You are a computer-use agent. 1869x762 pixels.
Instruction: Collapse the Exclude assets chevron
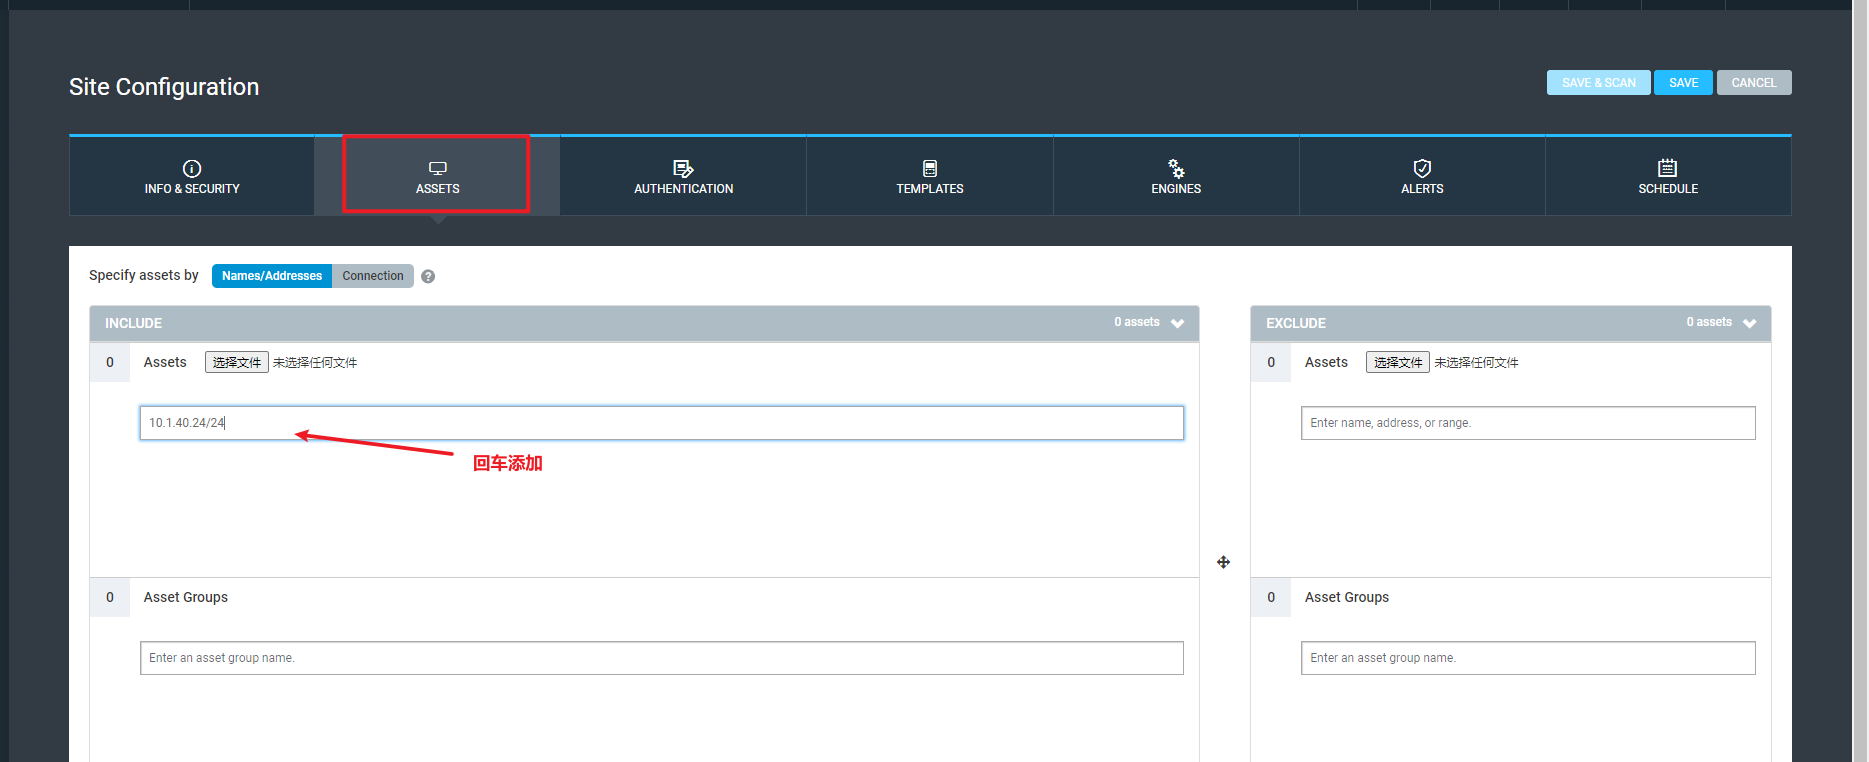tap(1749, 323)
